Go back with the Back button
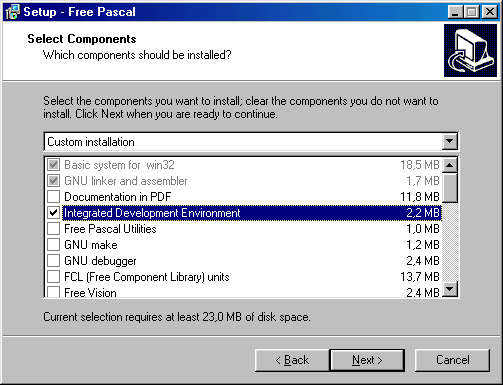Screen dimensions: 503x385 point(292,360)
